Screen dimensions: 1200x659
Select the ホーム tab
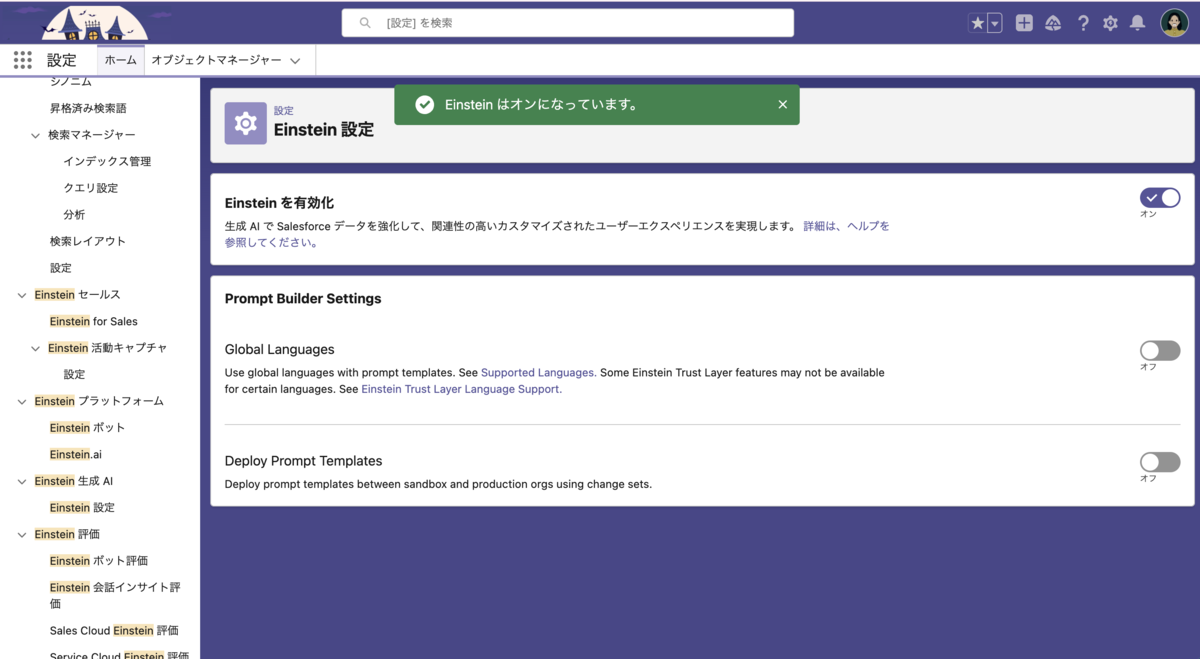point(121,60)
